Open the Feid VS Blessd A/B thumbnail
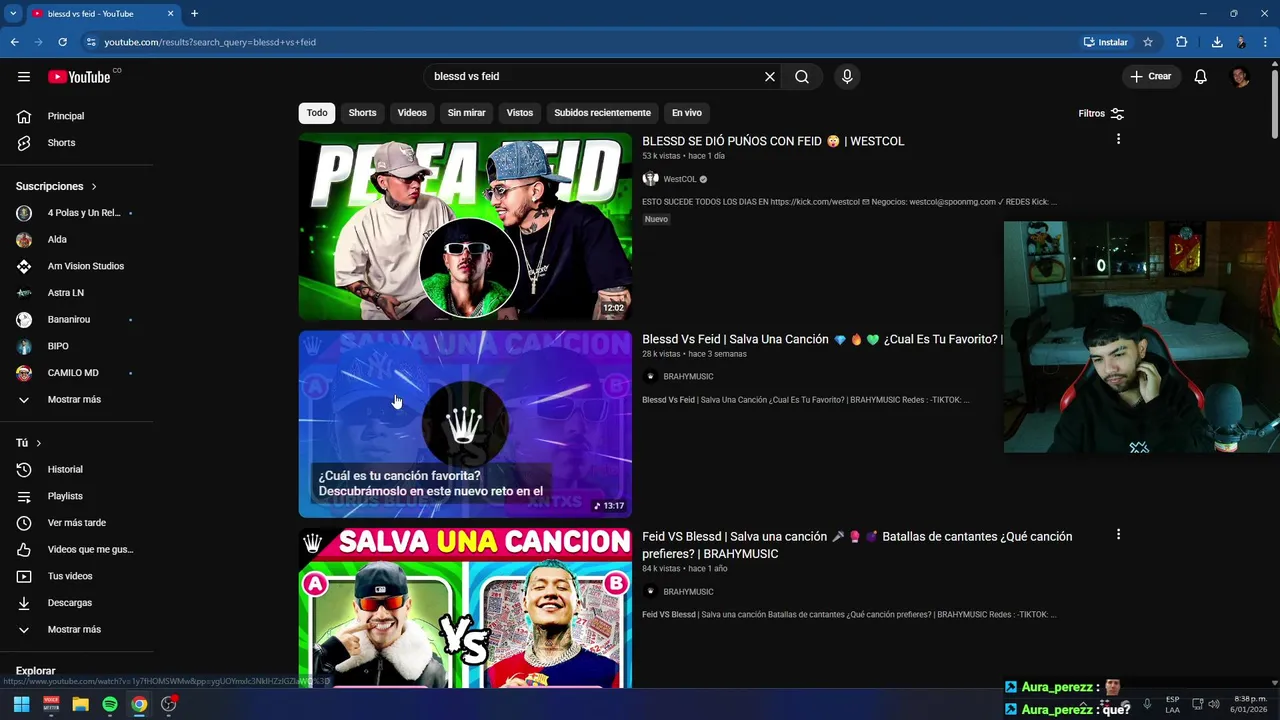Viewport: 1280px width, 720px height. click(465, 608)
